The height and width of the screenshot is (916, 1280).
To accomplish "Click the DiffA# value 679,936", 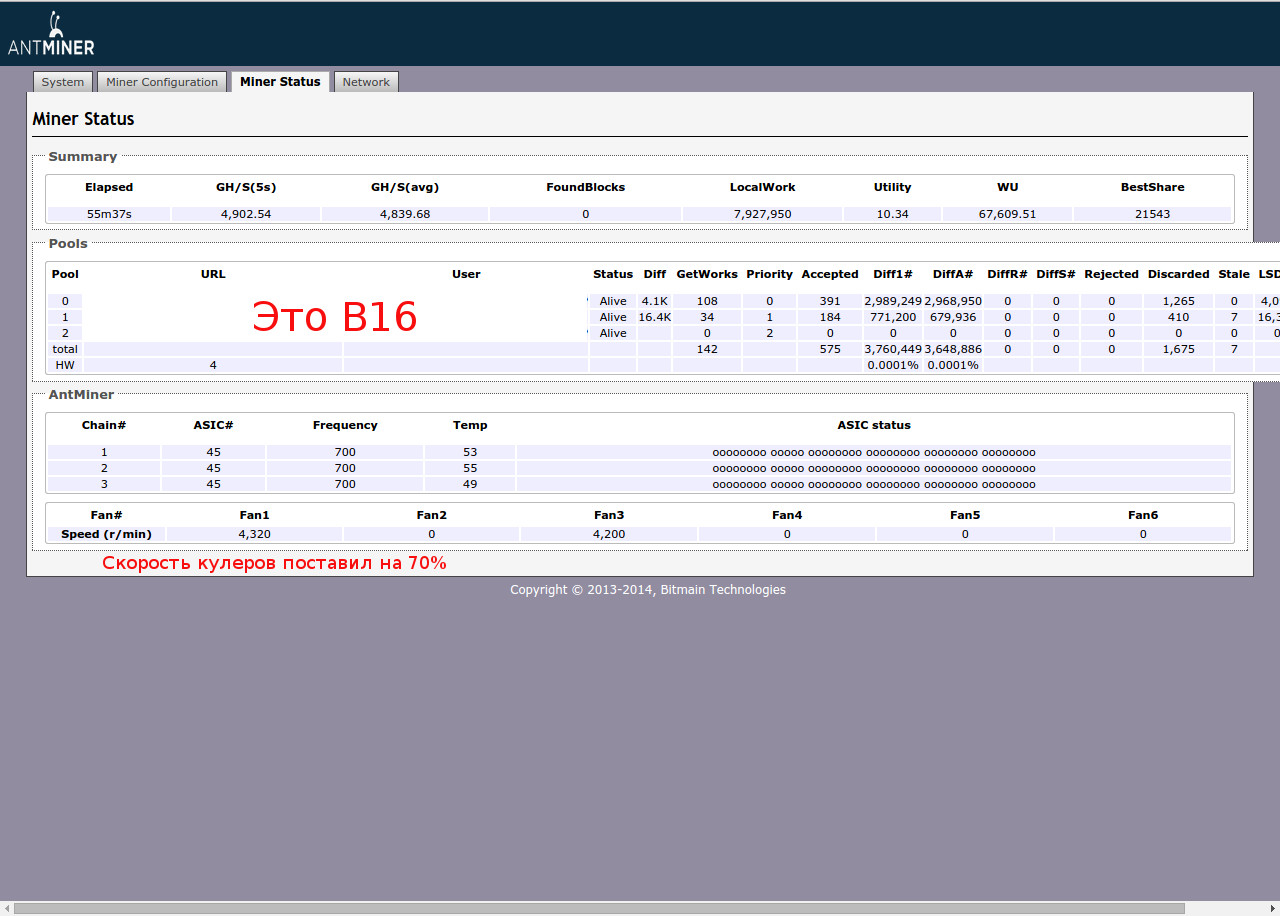I will point(953,317).
